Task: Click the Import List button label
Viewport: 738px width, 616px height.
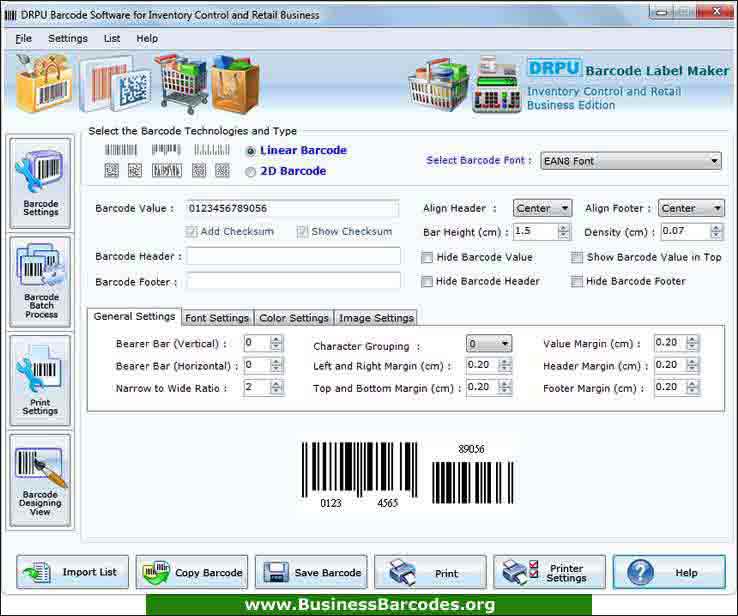Action: point(89,572)
